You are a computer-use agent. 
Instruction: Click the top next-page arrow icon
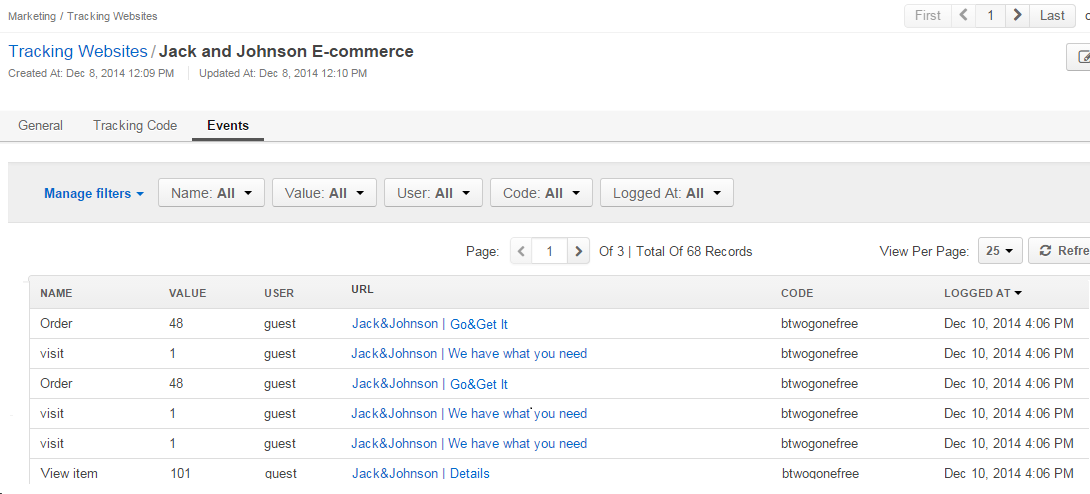1017,15
